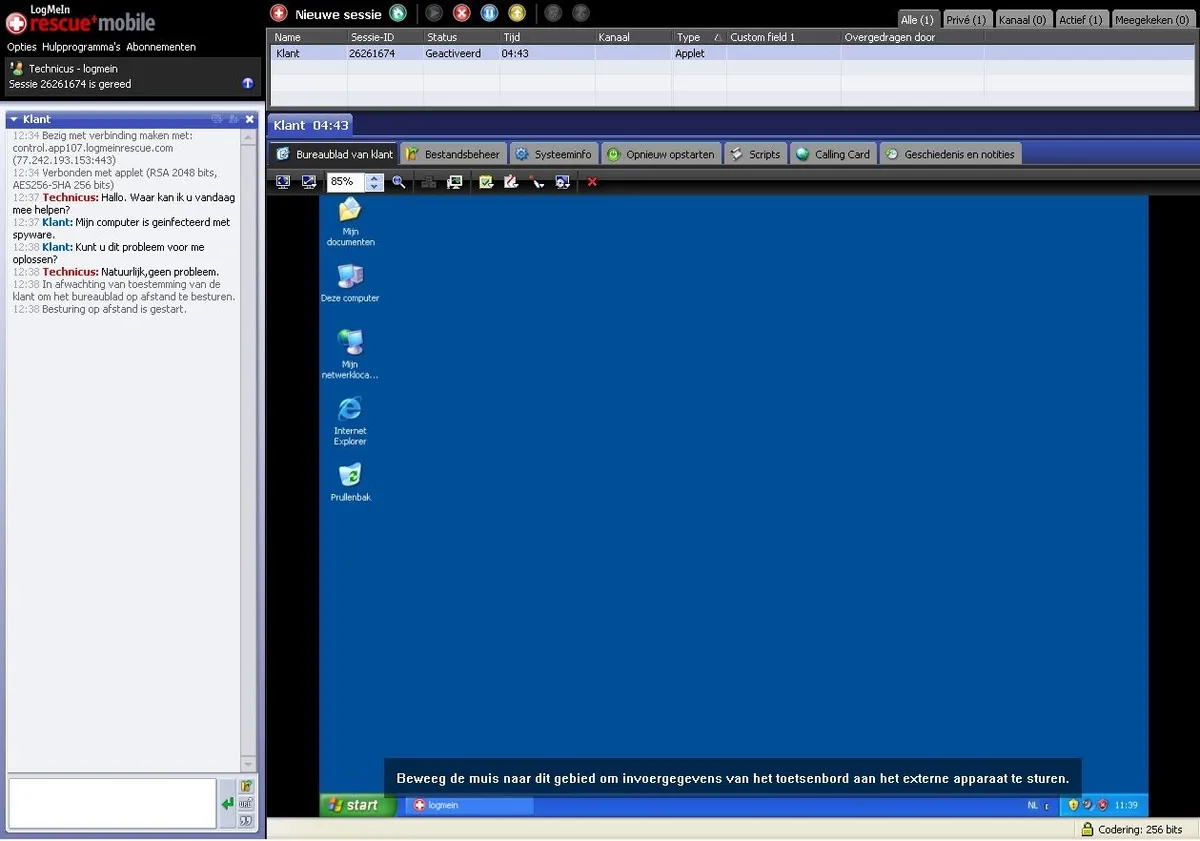The image size is (1200, 841).
Task: Open the Hulpprogramma's menu
Action: [x=81, y=47]
